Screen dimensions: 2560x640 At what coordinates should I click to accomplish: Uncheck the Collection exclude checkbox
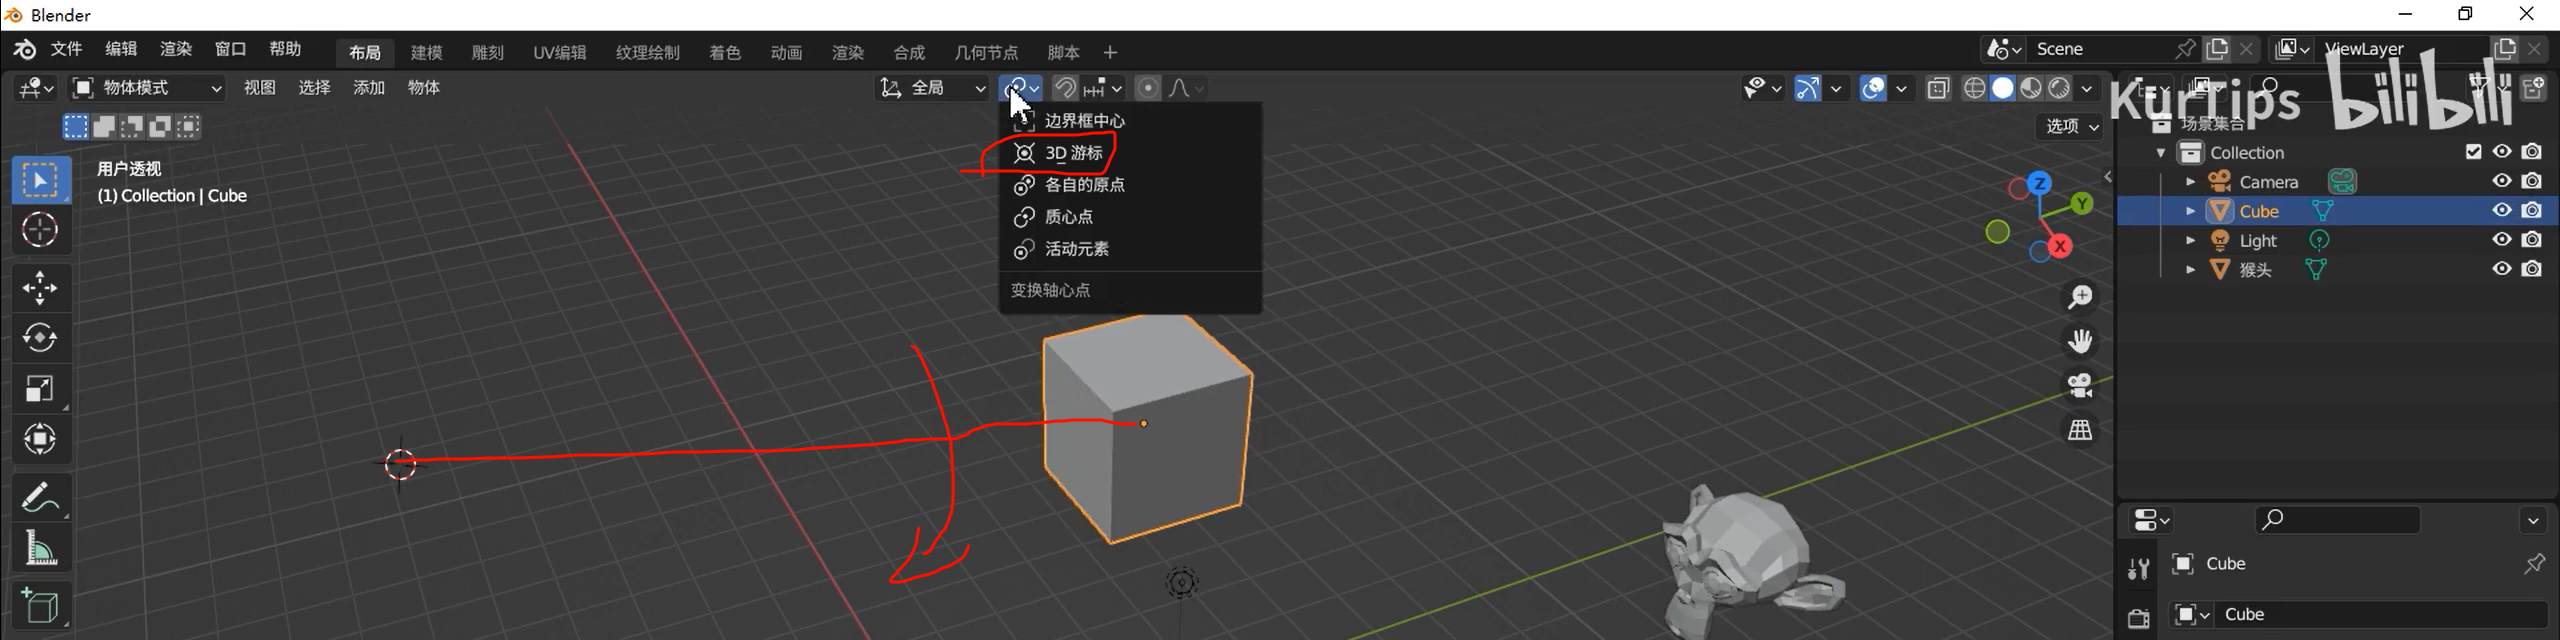tap(2474, 152)
